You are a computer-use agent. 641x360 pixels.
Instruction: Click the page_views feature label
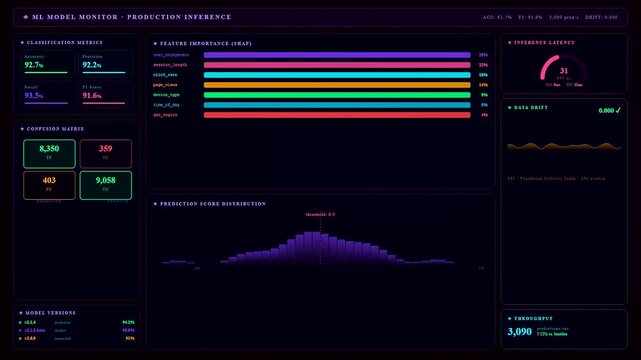(165, 85)
